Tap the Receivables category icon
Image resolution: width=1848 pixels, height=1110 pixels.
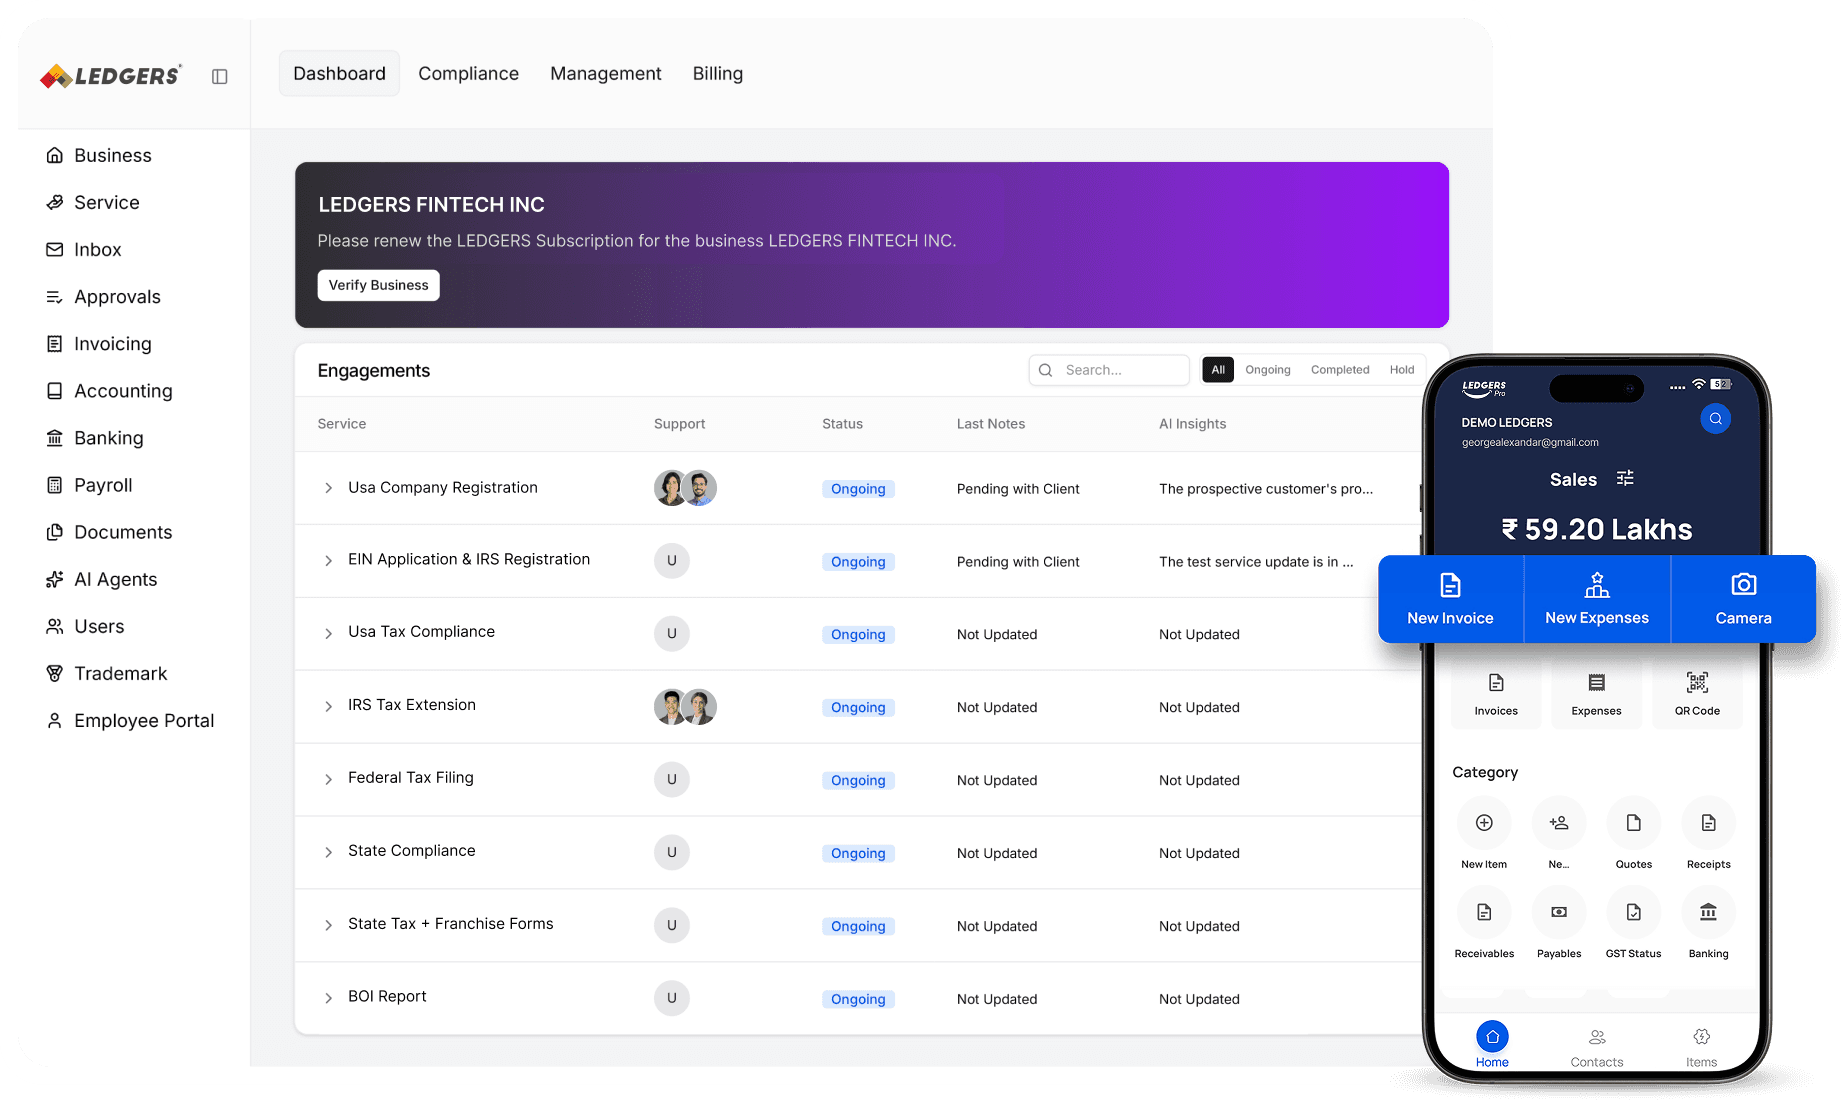click(1484, 912)
